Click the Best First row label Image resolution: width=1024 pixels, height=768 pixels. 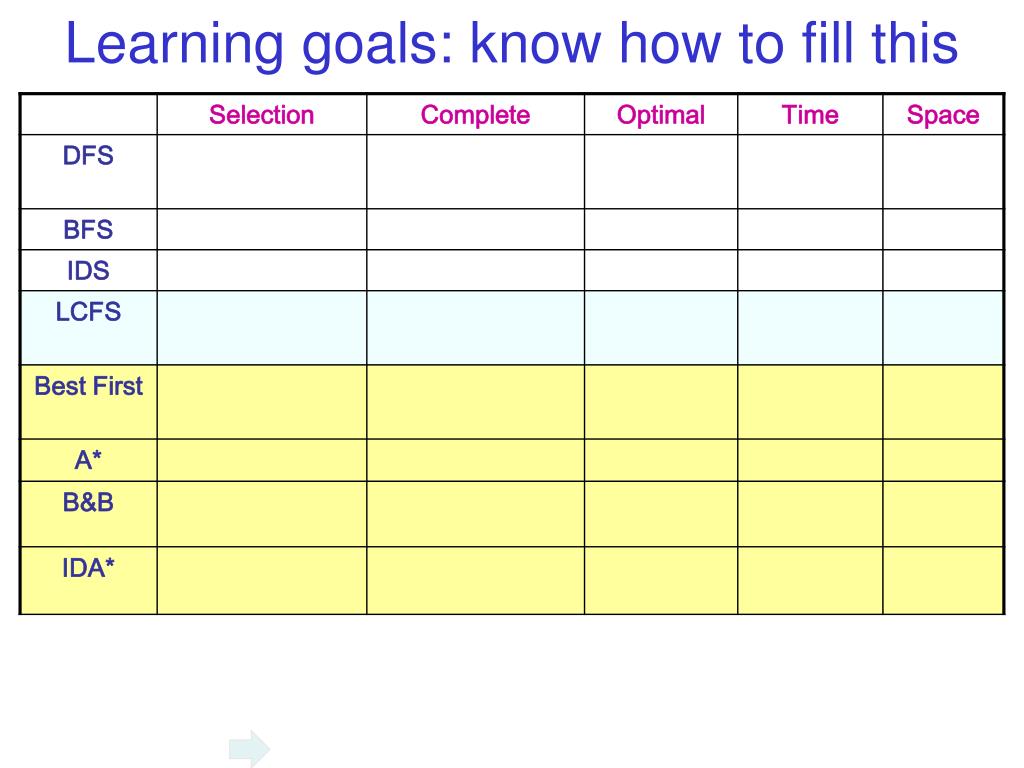88,386
